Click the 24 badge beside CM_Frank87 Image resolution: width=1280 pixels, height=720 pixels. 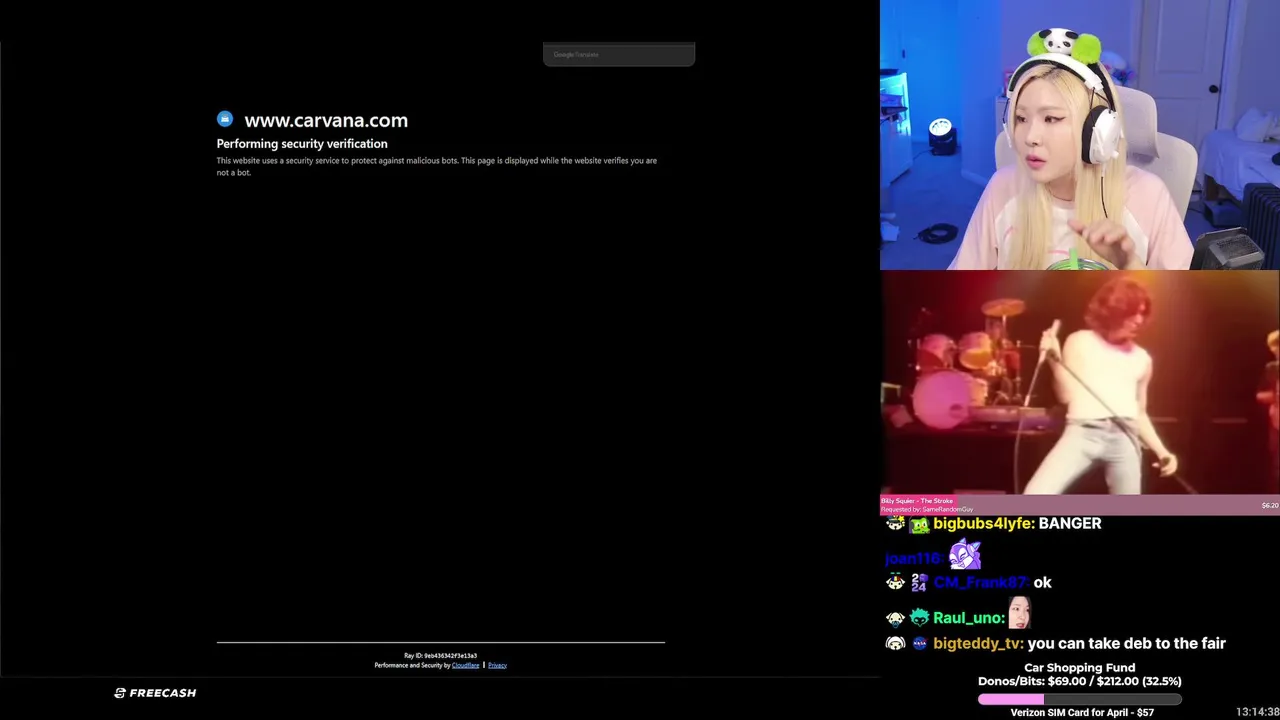pyautogui.click(x=919, y=582)
